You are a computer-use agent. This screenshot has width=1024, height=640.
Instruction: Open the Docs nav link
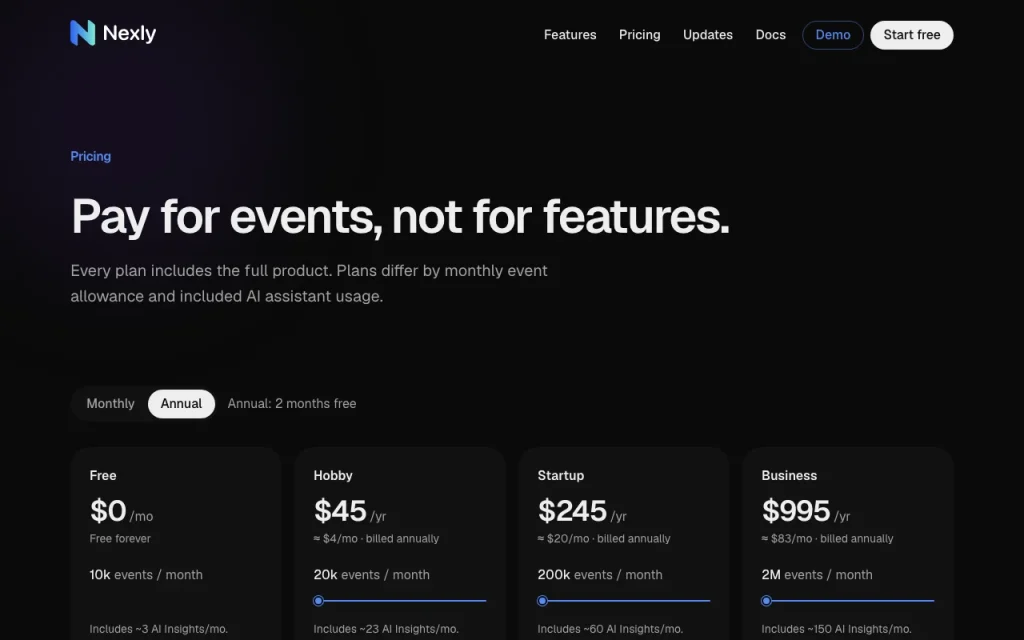tap(770, 35)
